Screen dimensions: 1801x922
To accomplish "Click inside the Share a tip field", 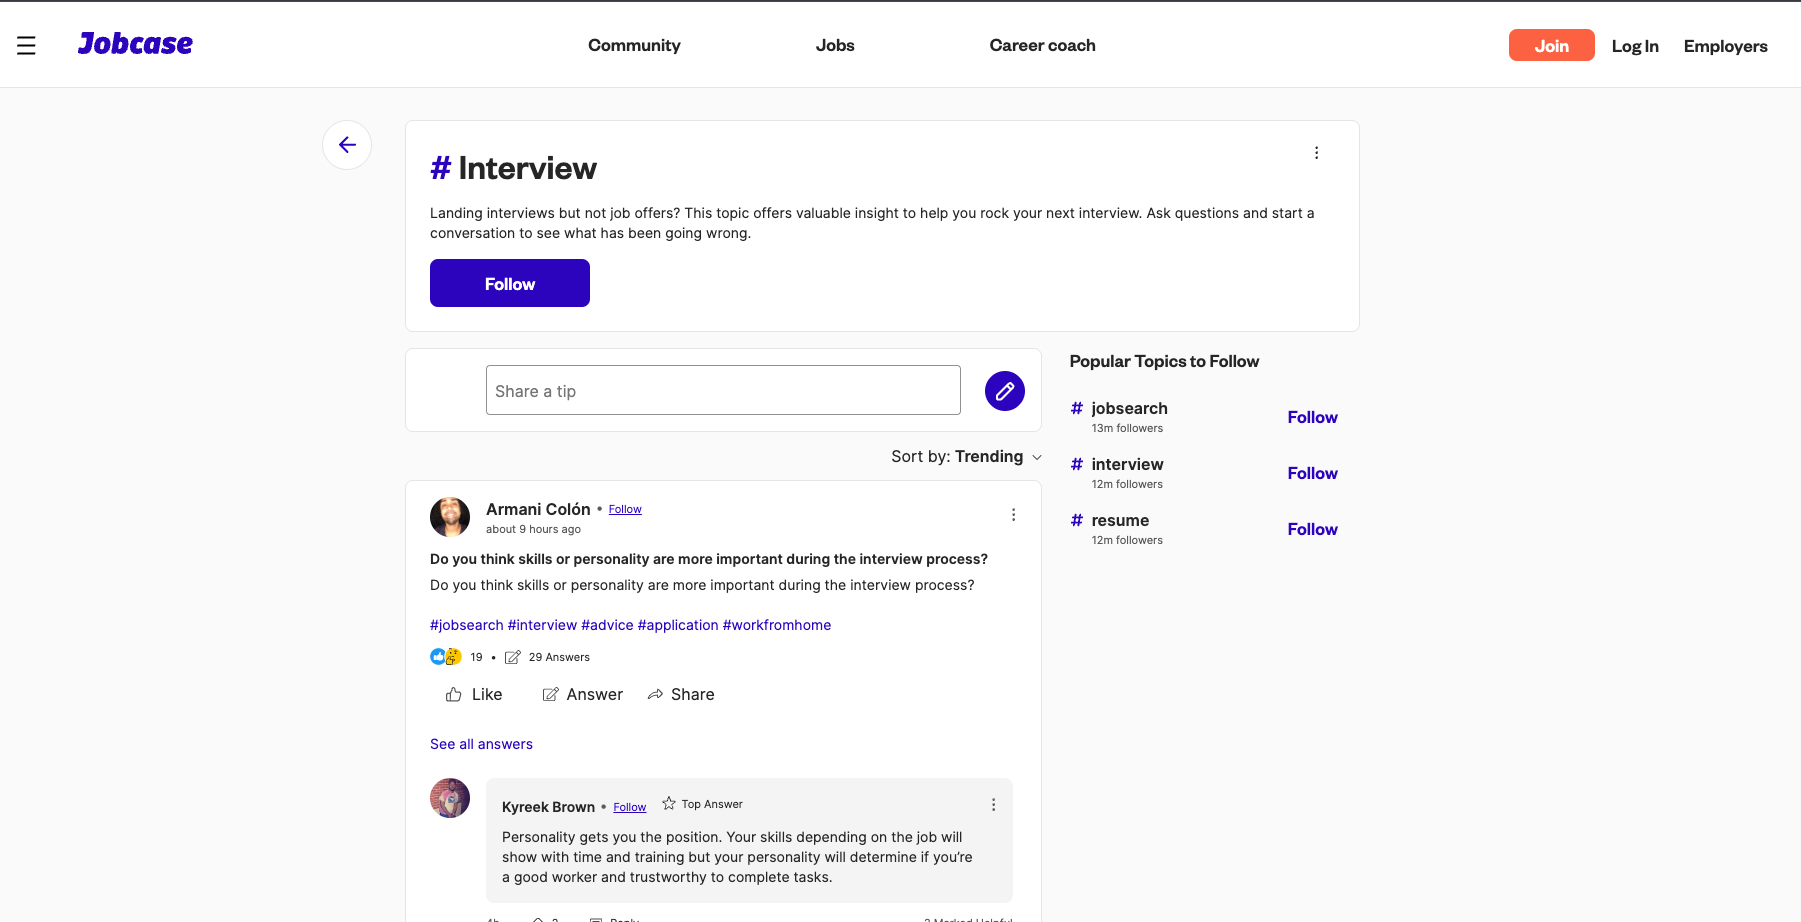I will point(722,390).
